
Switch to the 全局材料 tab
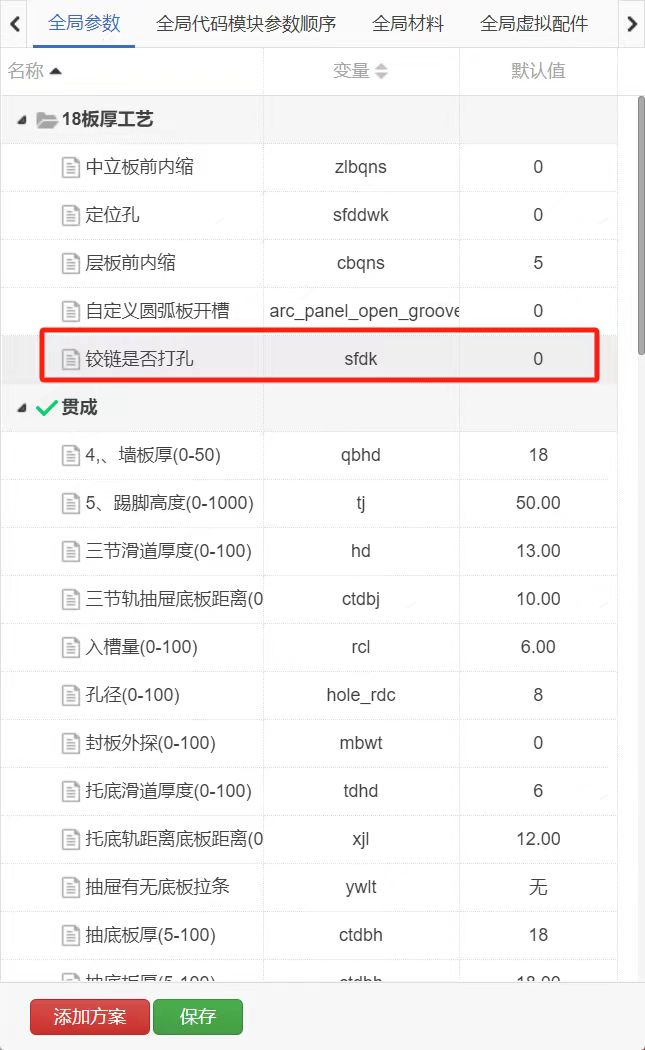(x=408, y=24)
